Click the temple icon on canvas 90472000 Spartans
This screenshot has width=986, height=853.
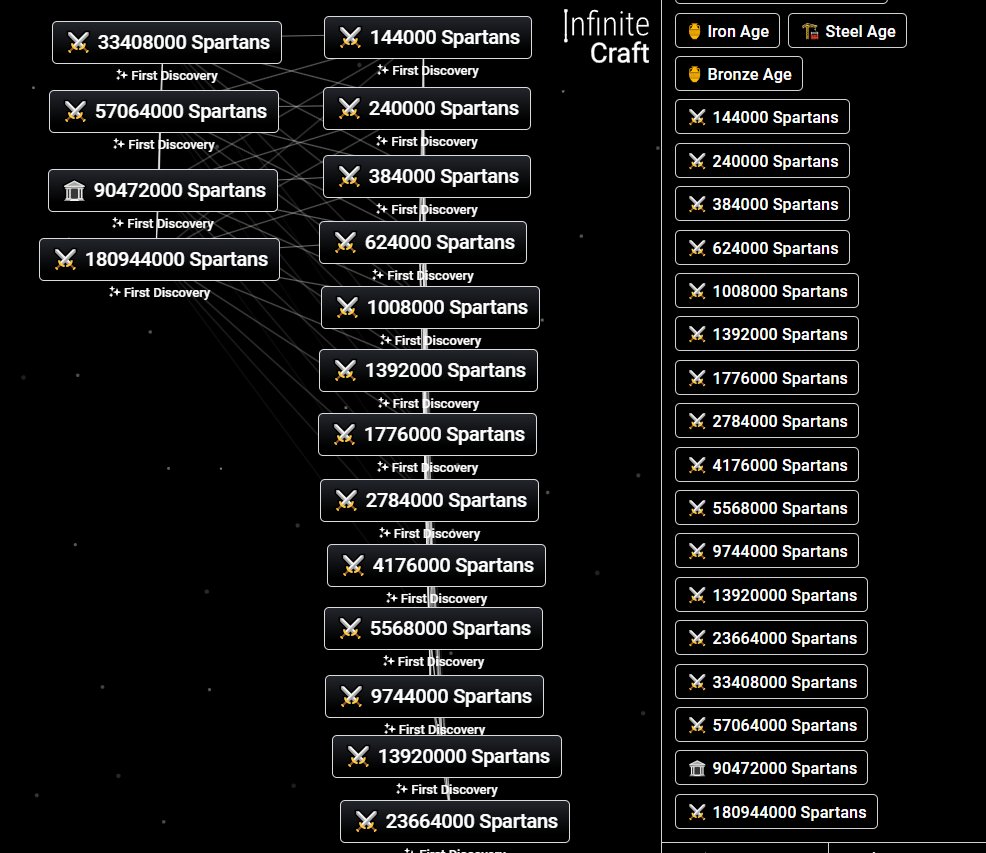pos(74,190)
